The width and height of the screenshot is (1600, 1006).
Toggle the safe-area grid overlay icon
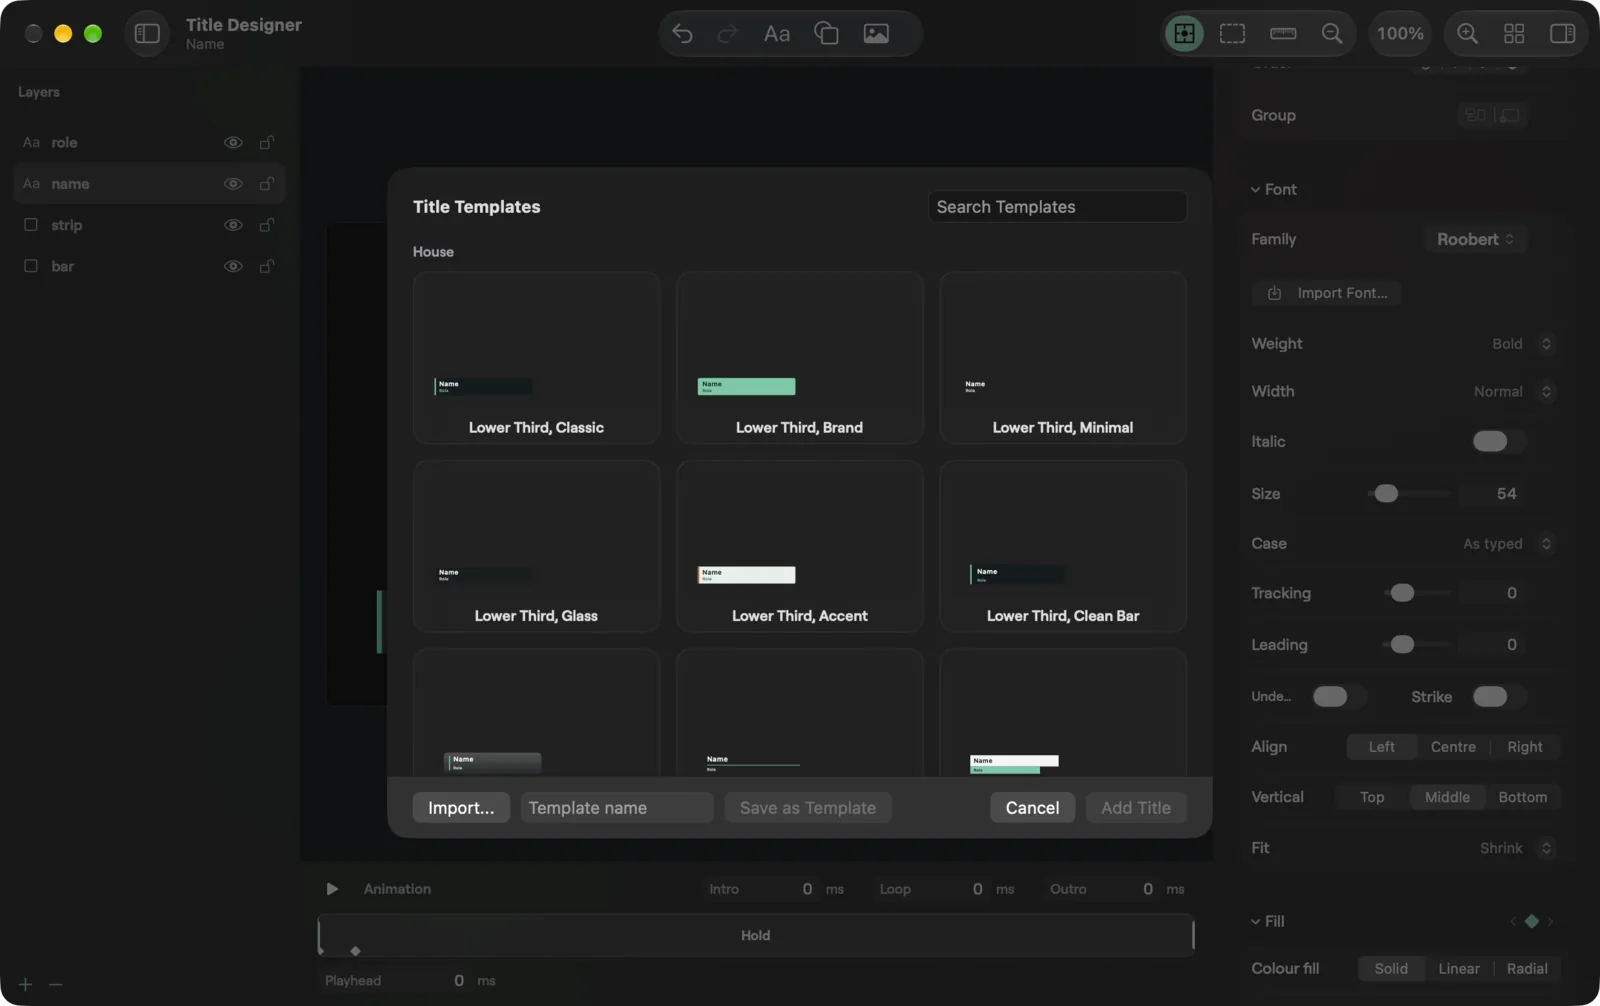tap(1184, 33)
